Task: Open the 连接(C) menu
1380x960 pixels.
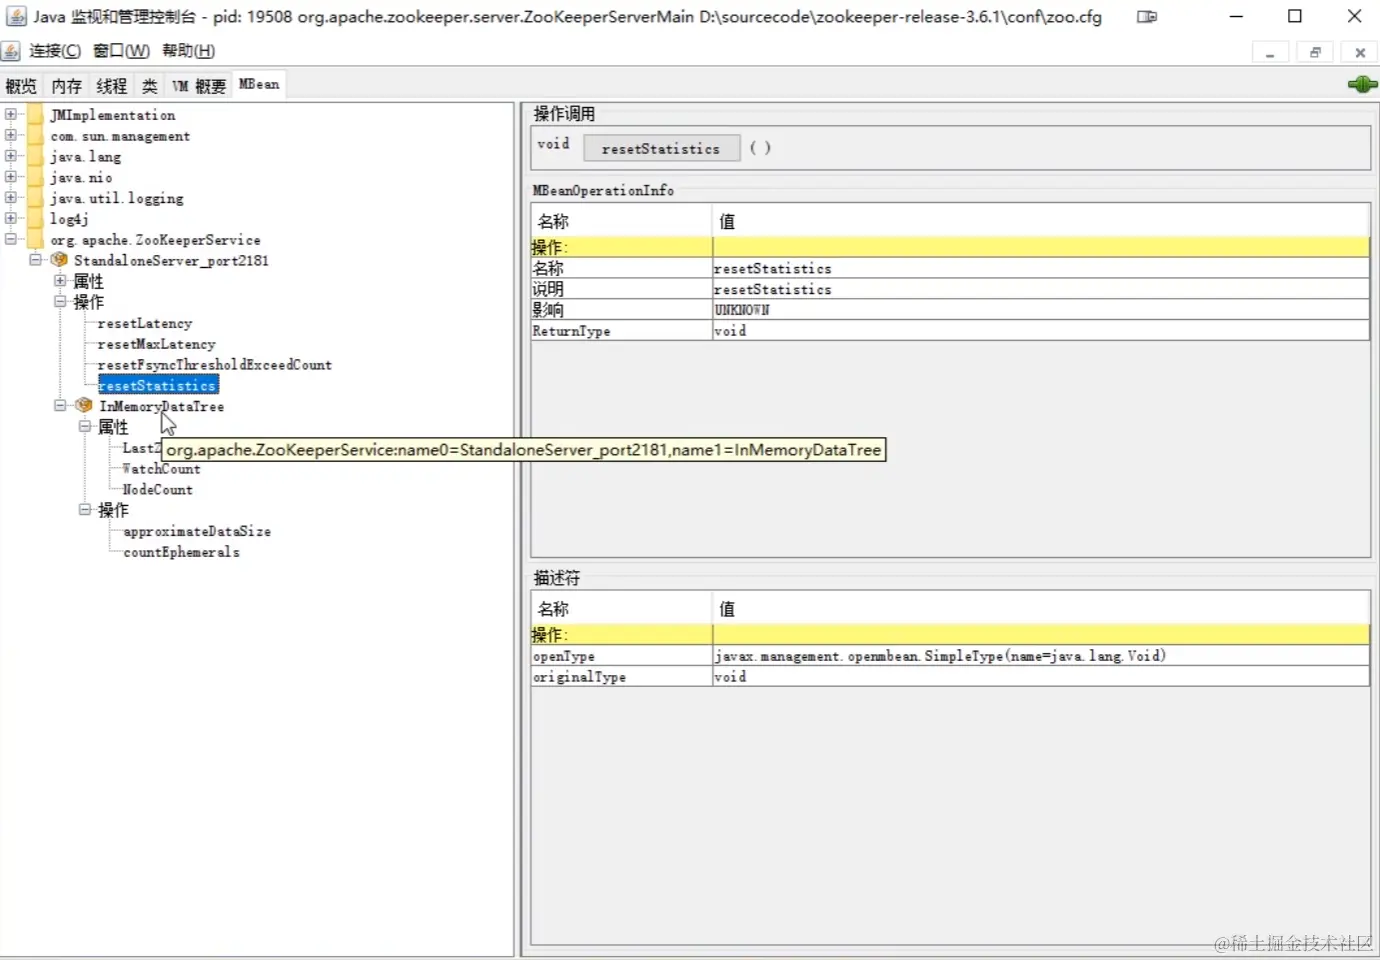Action: 55,51
